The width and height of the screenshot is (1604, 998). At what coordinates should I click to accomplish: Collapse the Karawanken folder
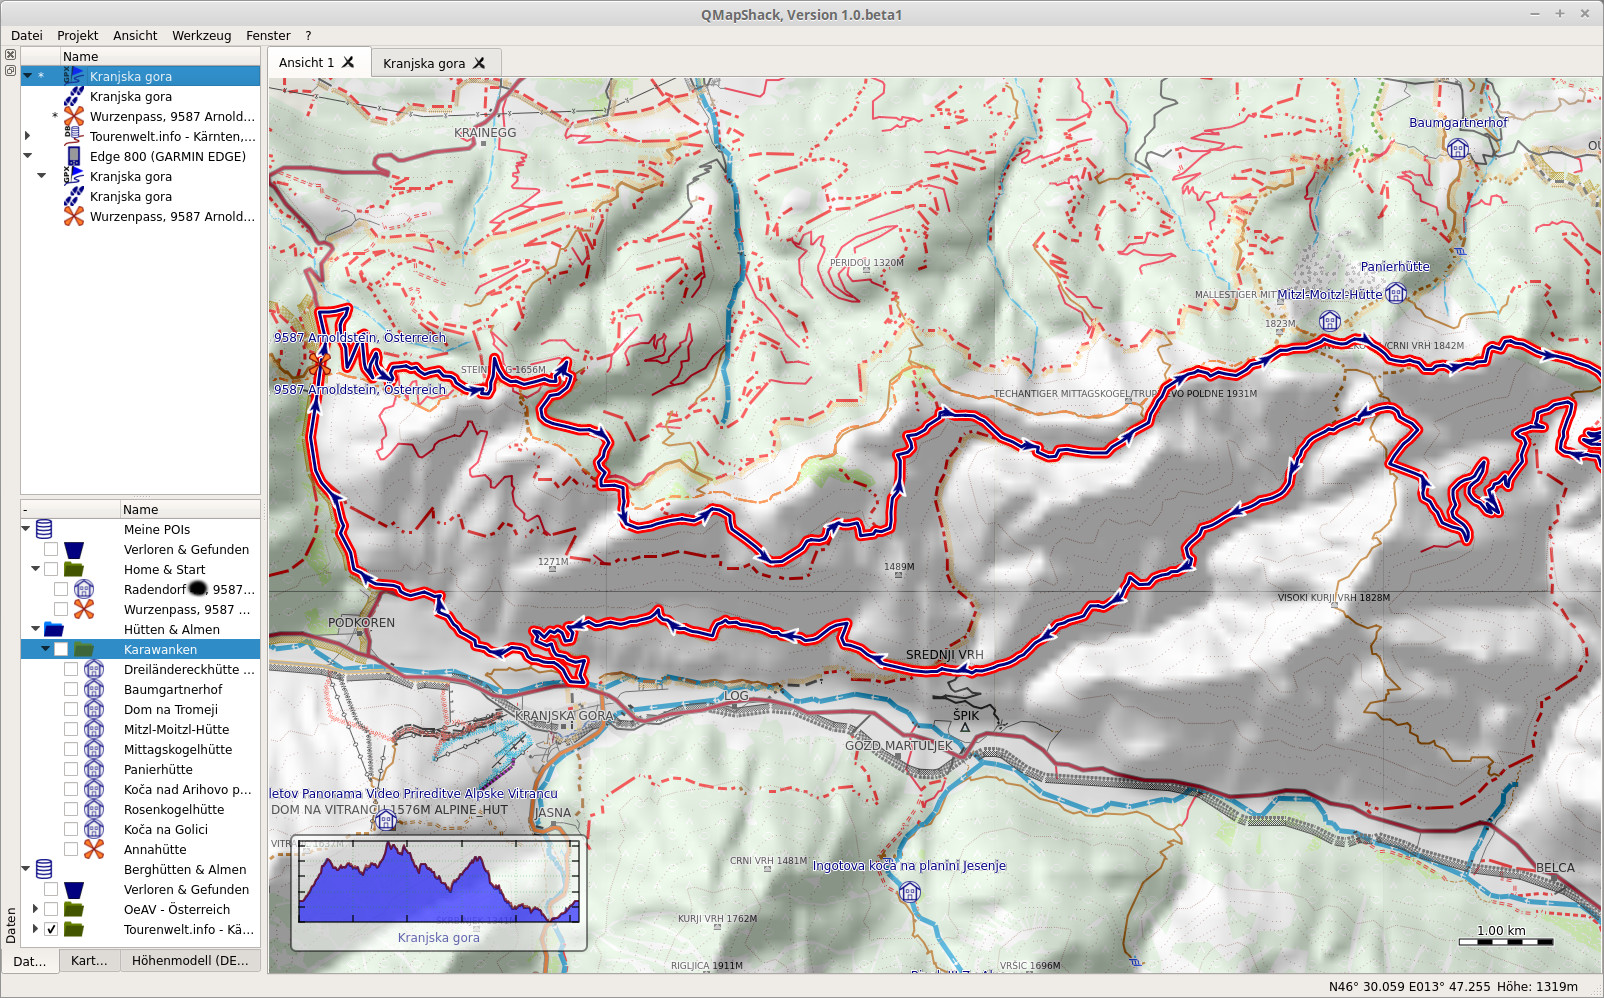[x=45, y=649]
